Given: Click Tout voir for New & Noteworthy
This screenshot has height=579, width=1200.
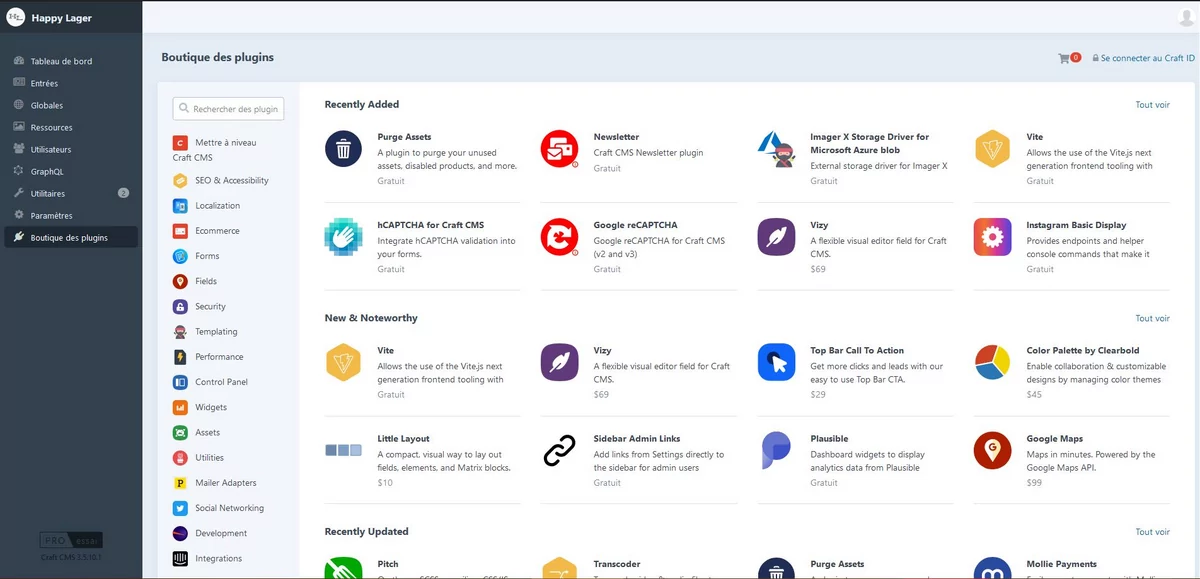Looking at the screenshot, I should [1152, 319].
